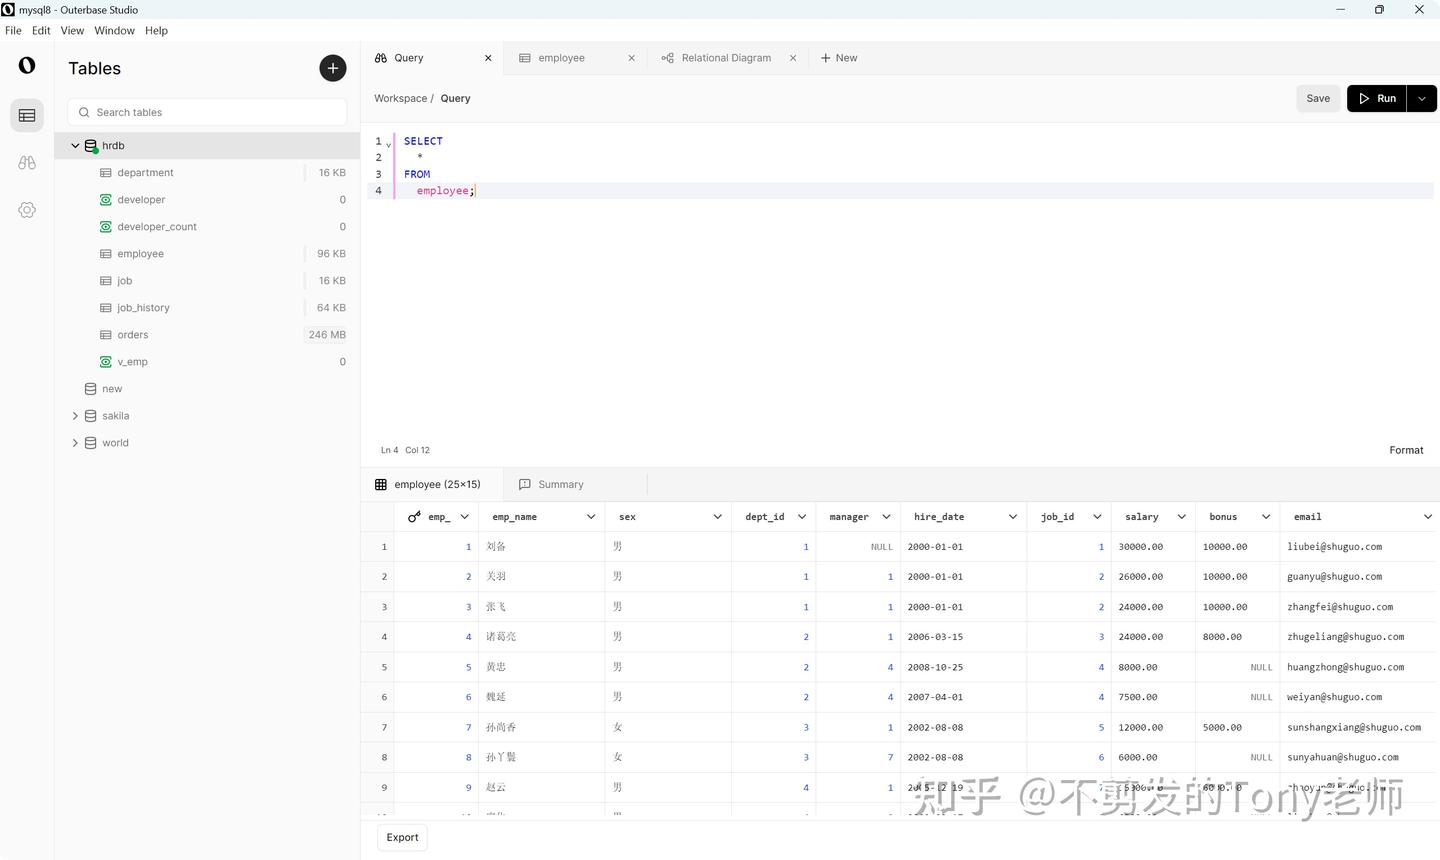Close the Relational Diagram tab
1440x860 pixels.
[x=793, y=58]
